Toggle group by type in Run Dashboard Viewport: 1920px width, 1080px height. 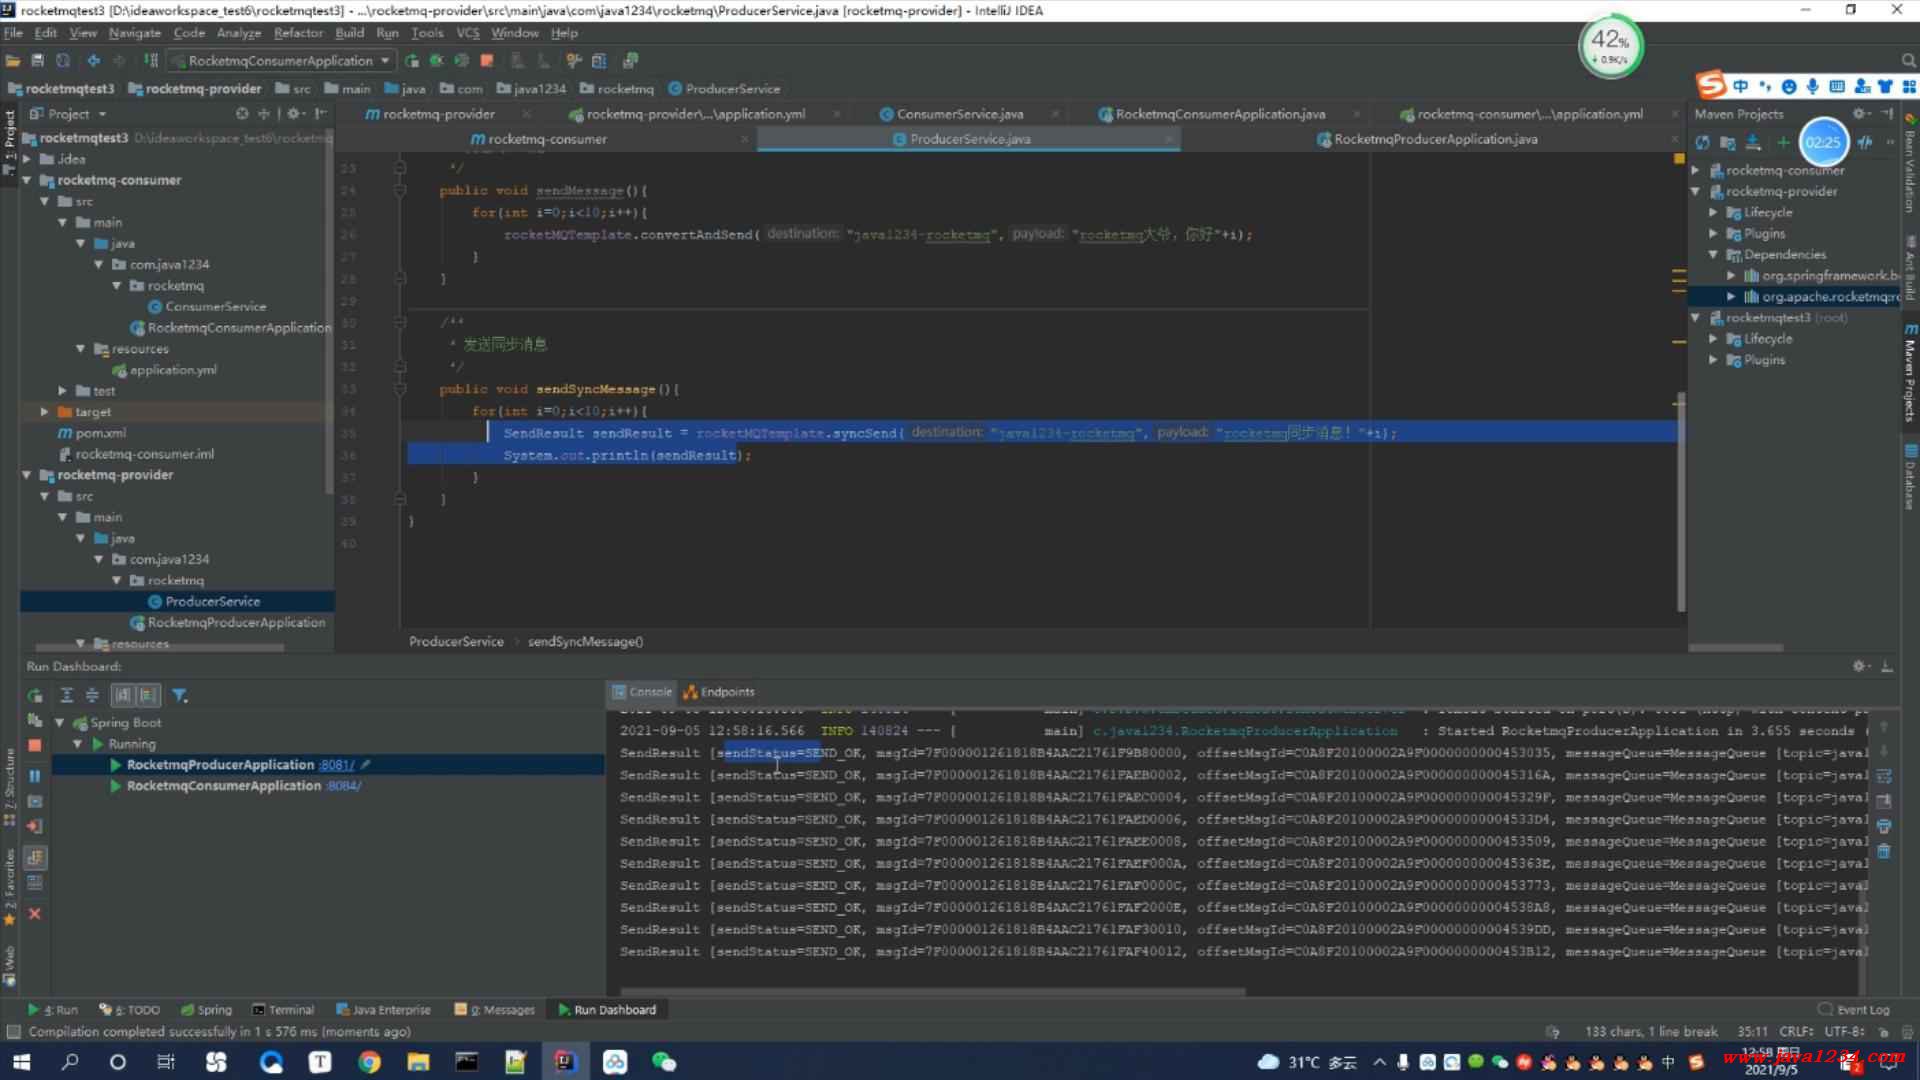(122, 695)
